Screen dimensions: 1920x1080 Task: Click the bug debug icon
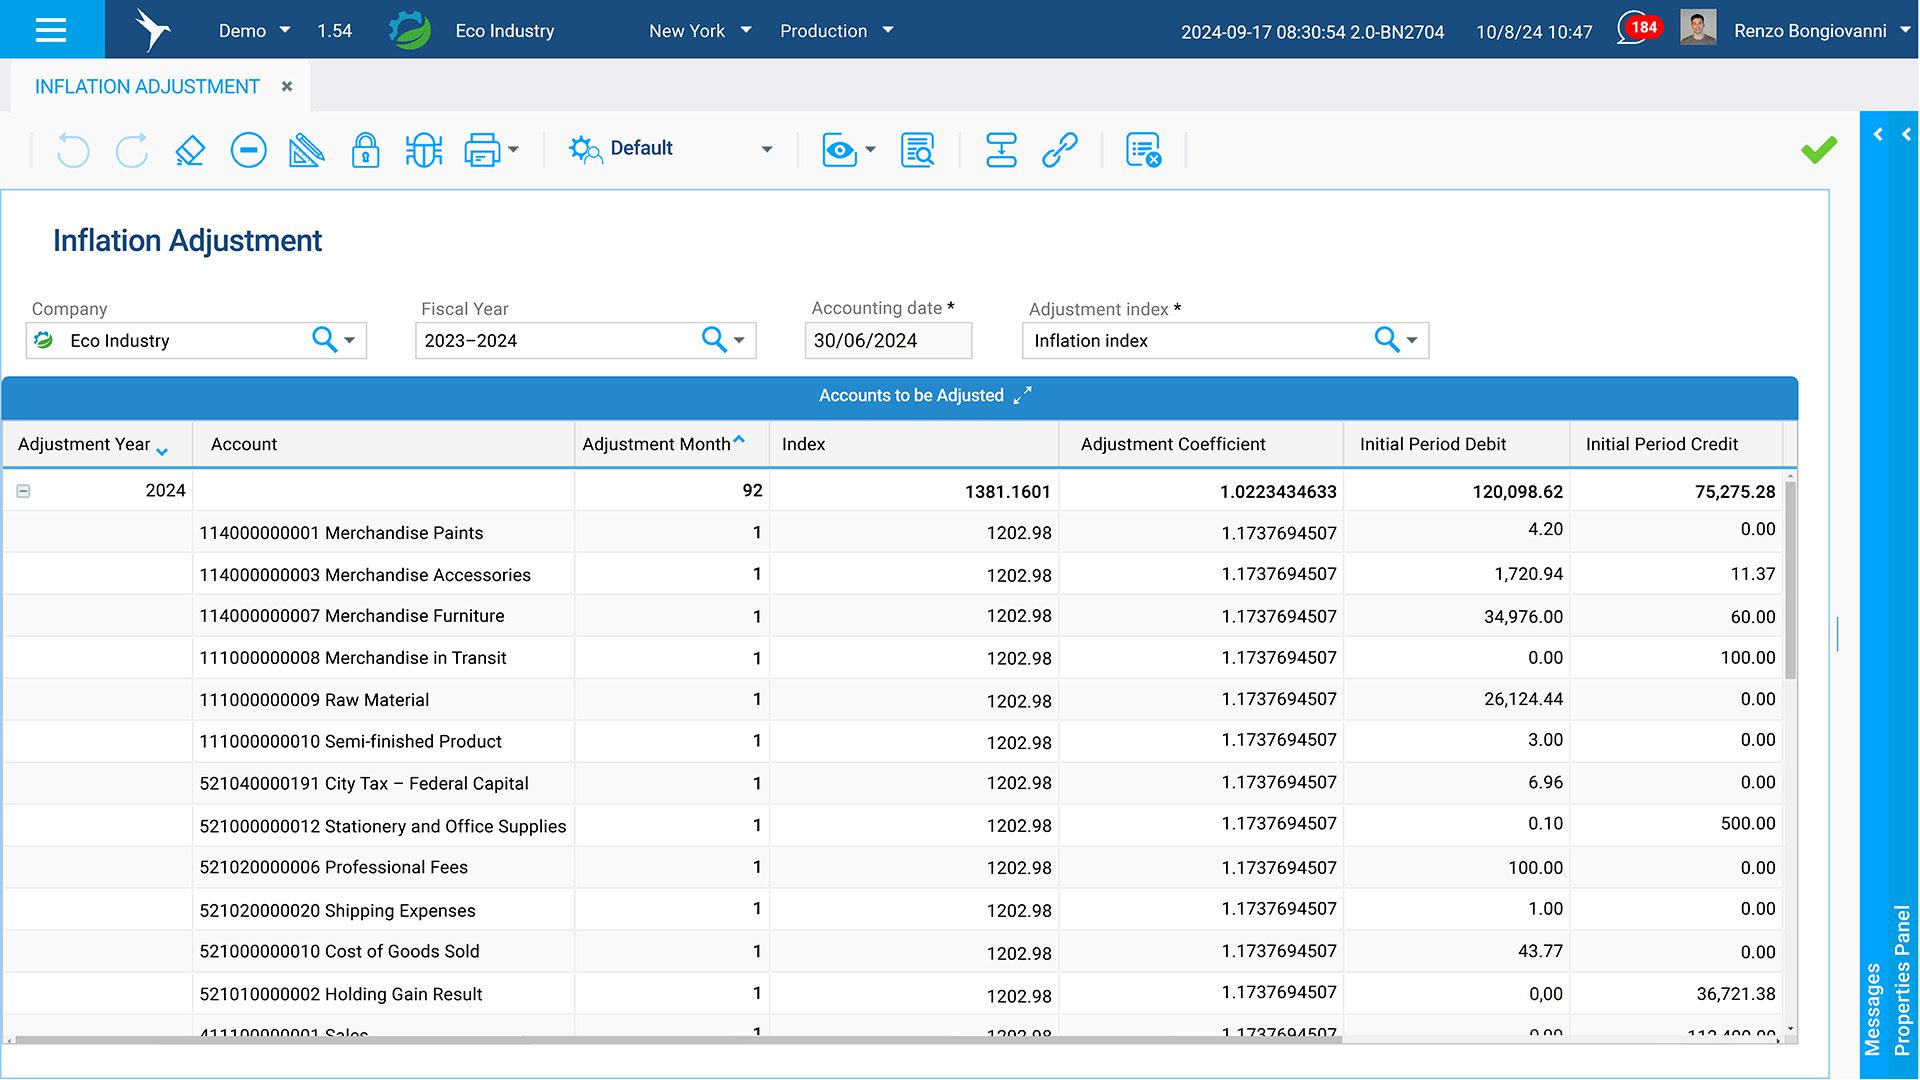424,150
